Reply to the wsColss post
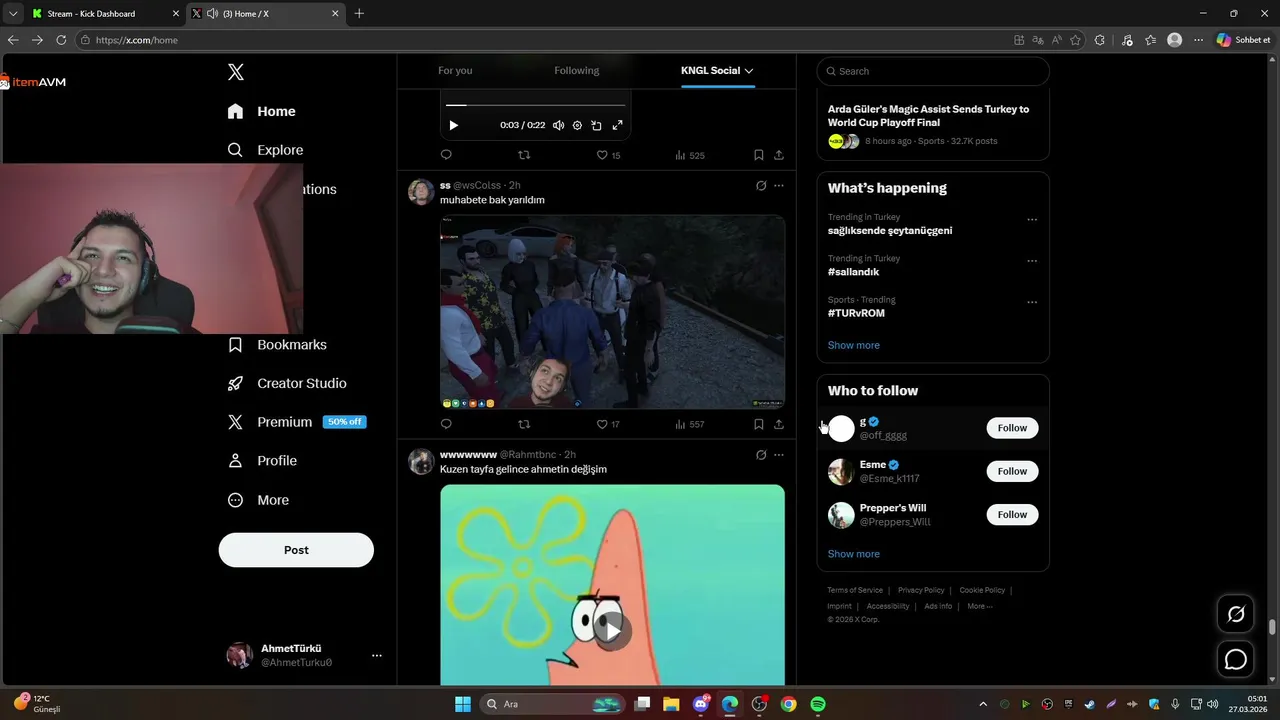 [x=446, y=424]
